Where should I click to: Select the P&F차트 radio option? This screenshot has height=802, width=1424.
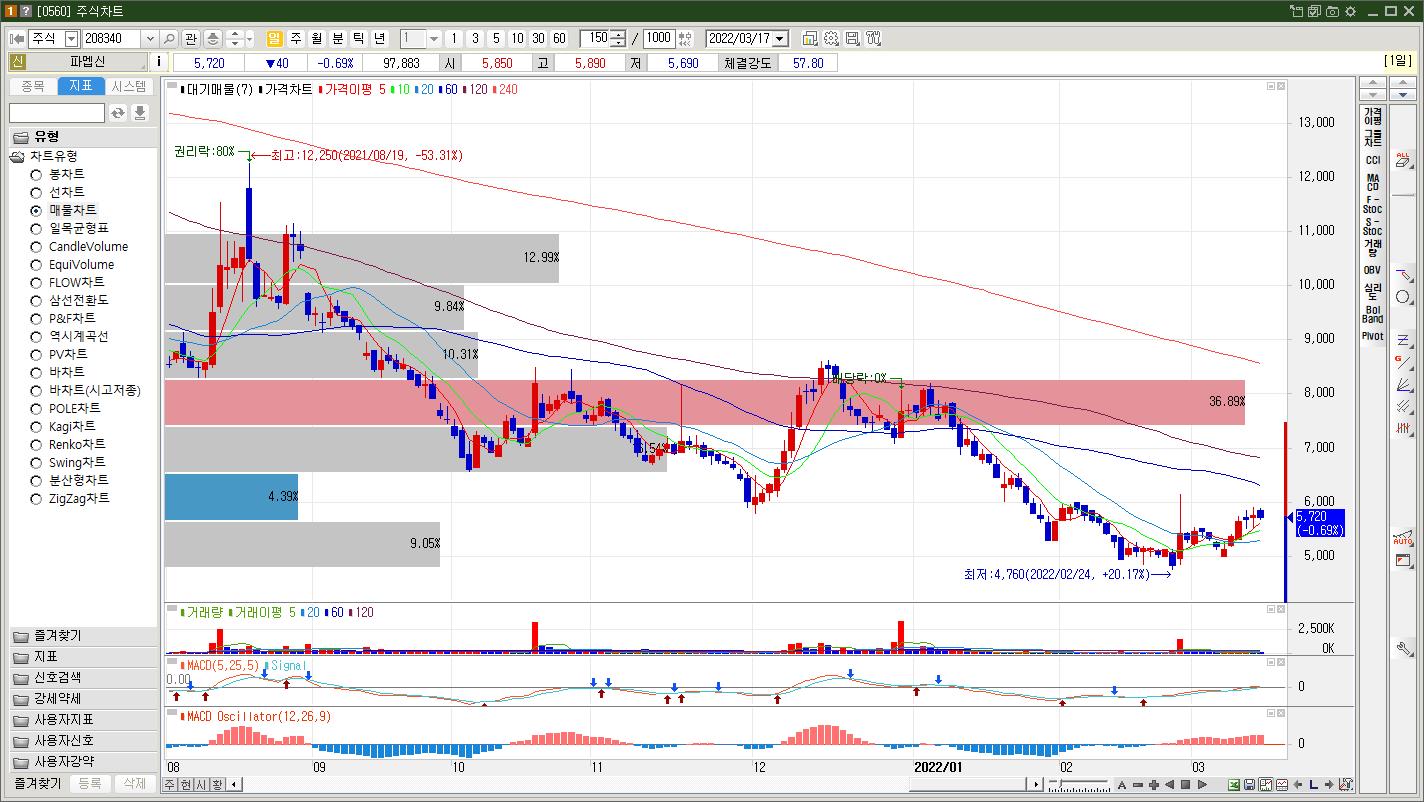click(x=36, y=318)
